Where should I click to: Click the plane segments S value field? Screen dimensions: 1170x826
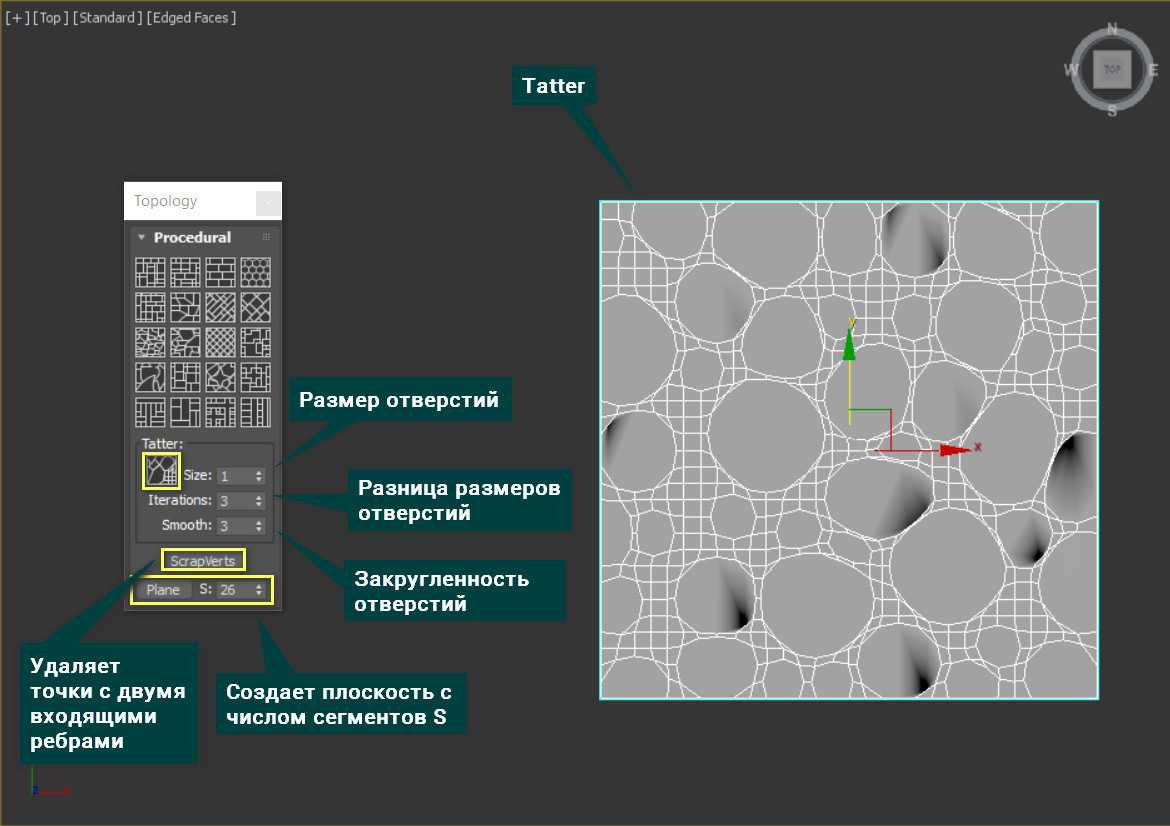(234, 590)
